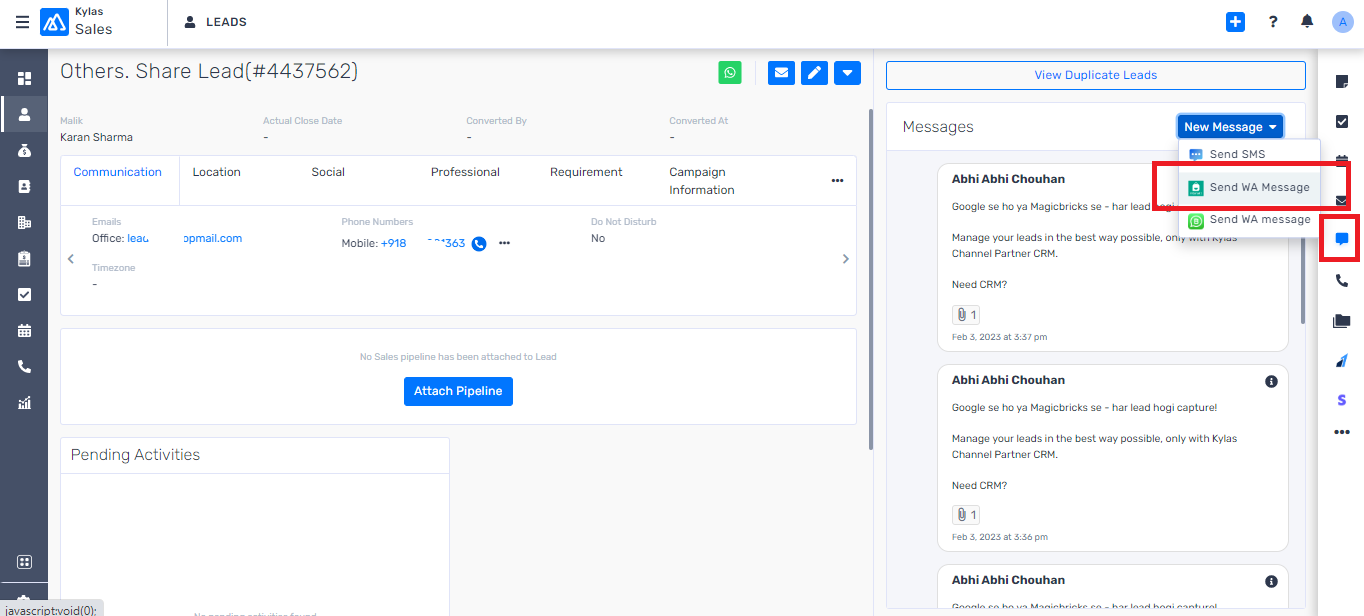Open the hamburger menu at top left
The width and height of the screenshot is (1364, 616).
pos(22,21)
